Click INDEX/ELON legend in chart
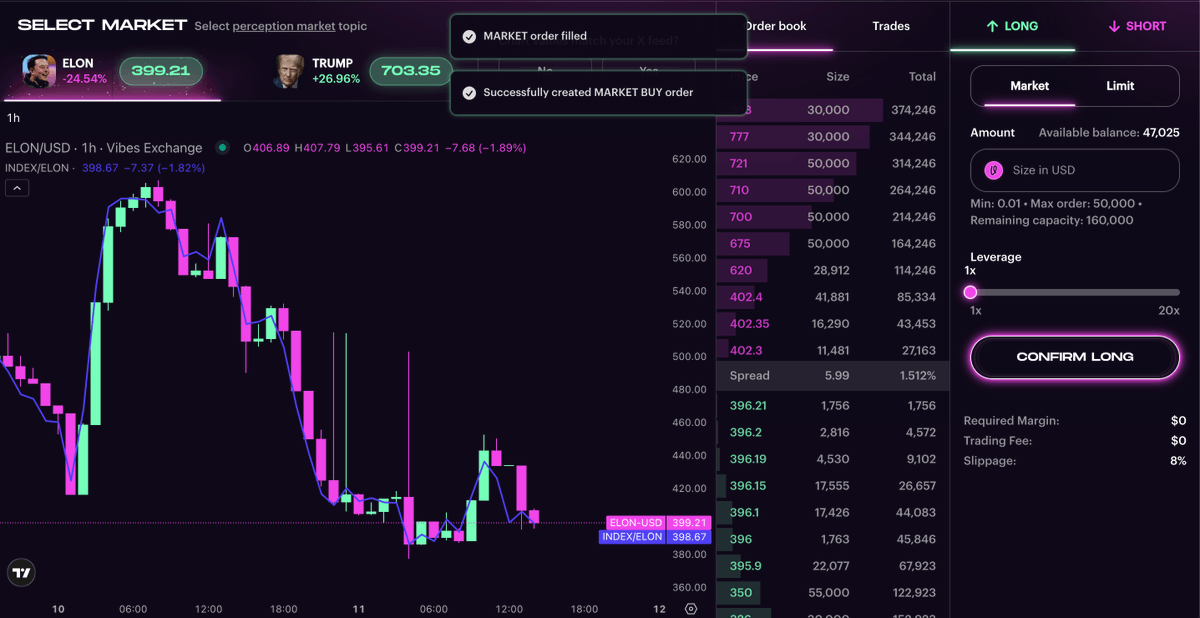Image resolution: width=1200 pixels, height=618 pixels. (36, 168)
